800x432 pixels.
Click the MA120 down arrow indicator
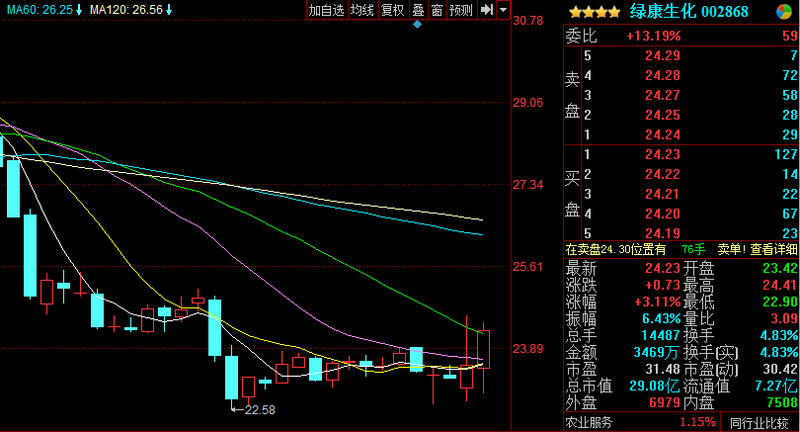coord(169,10)
